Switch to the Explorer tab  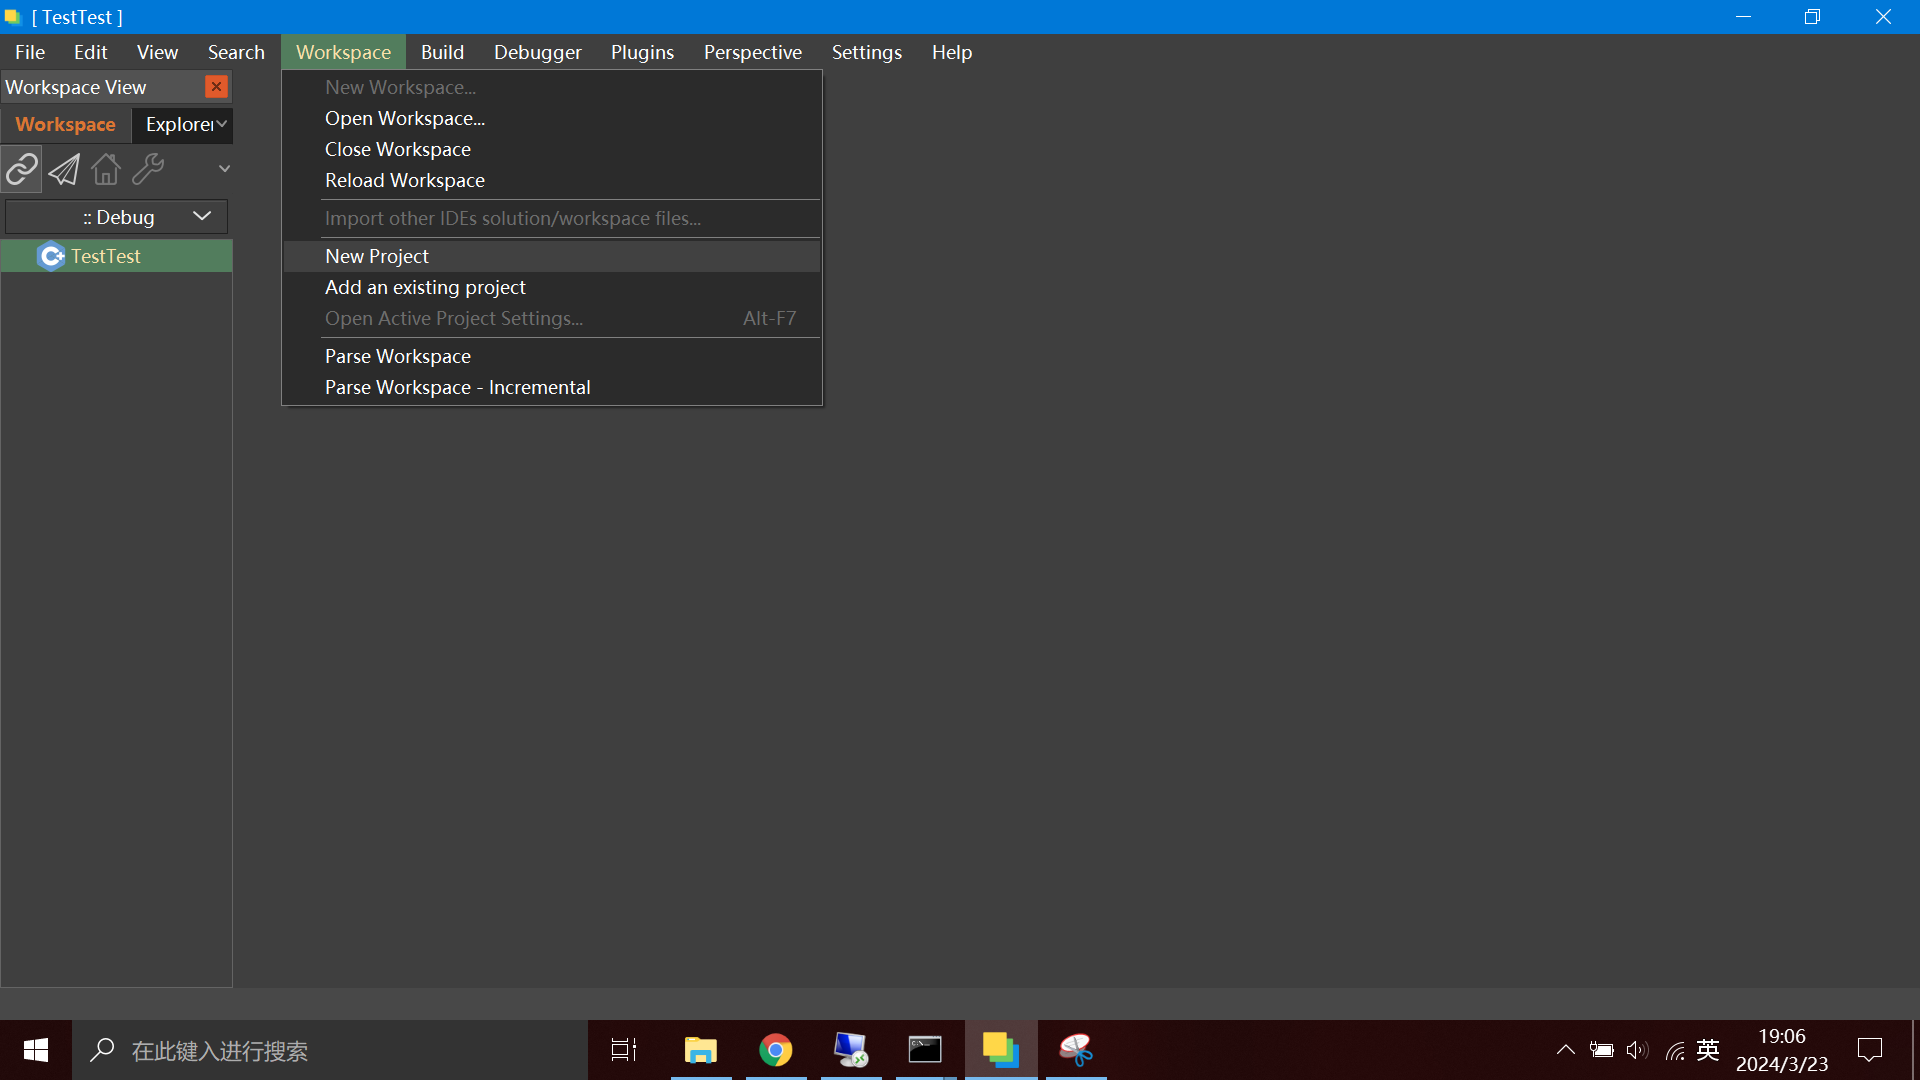(x=178, y=124)
